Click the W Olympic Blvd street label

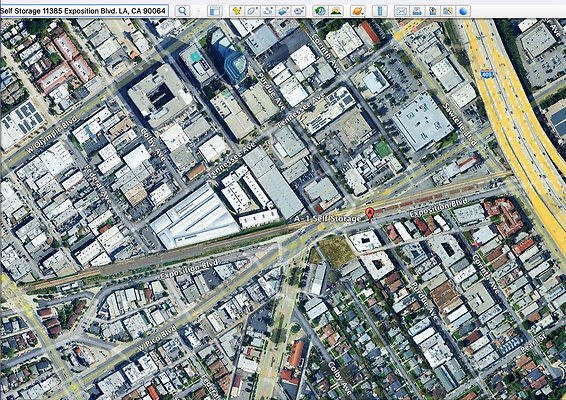click(x=52, y=135)
